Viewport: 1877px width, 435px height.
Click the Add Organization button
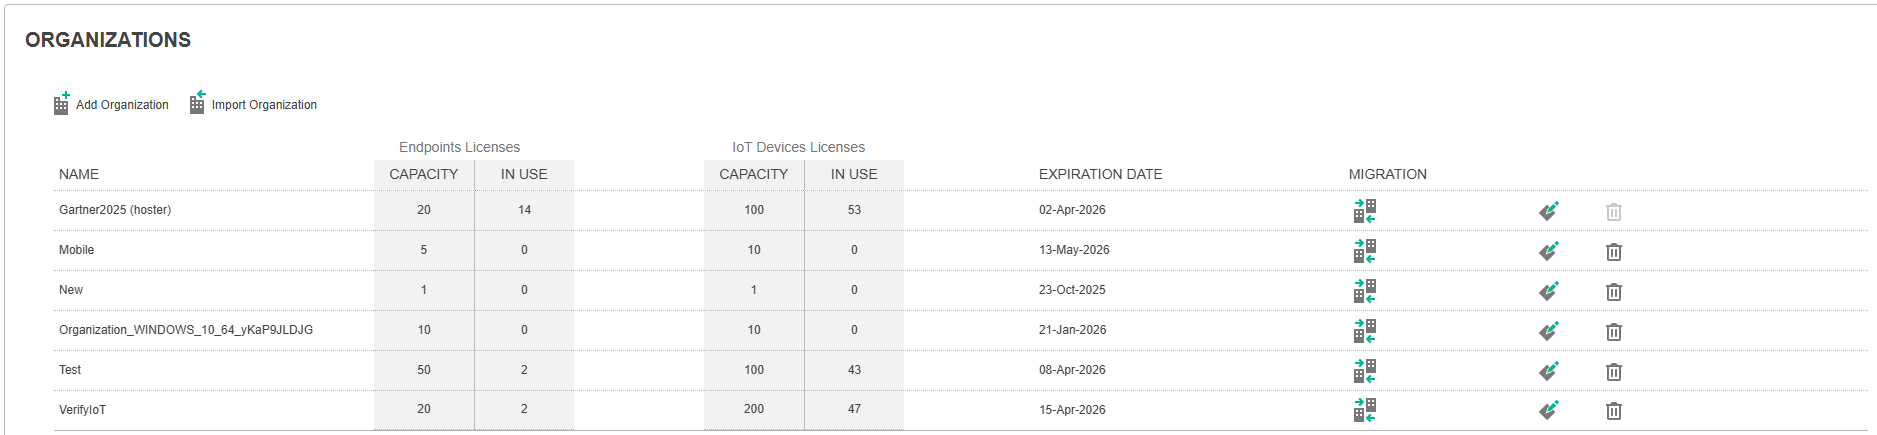111,104
